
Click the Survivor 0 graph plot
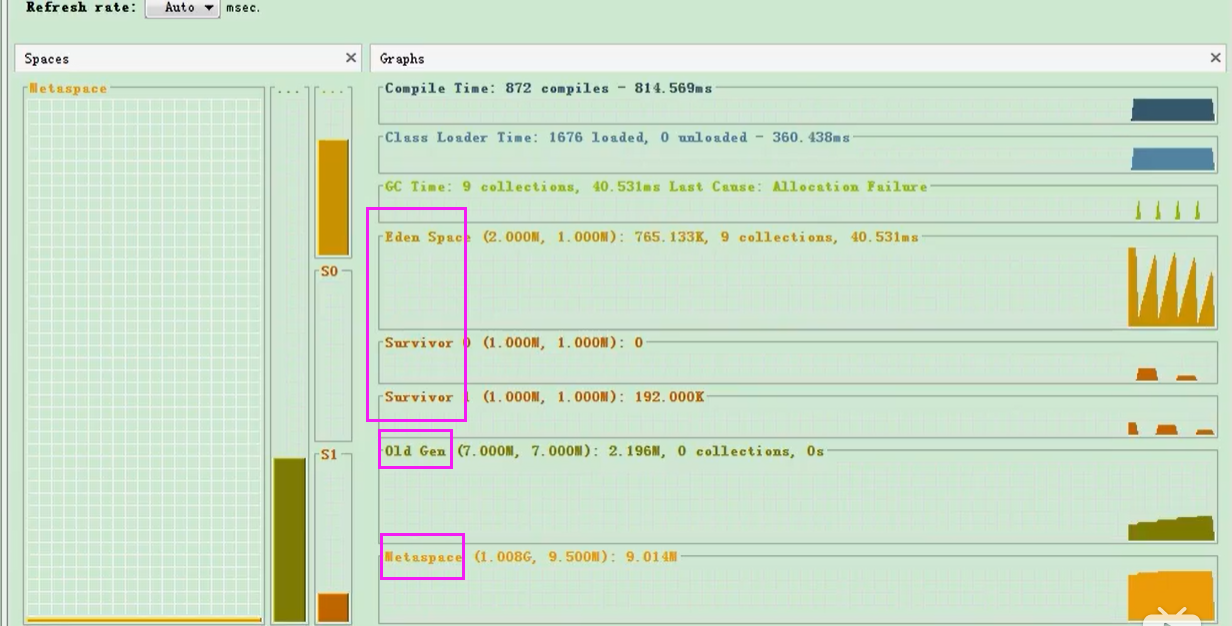[x=1166, y=374]
